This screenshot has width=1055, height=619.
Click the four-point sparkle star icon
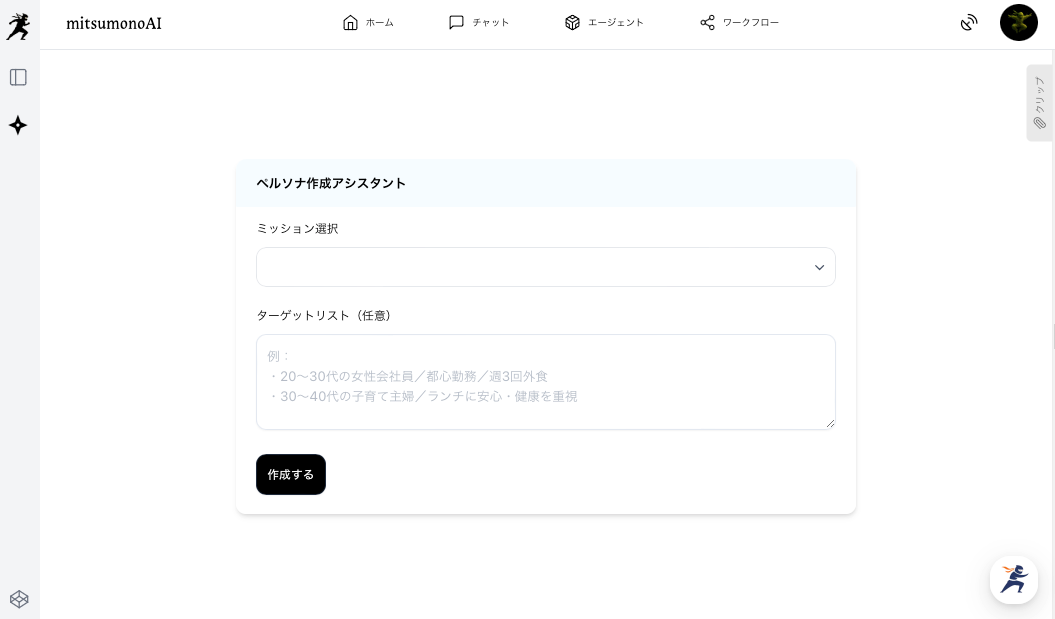point(18,125)
